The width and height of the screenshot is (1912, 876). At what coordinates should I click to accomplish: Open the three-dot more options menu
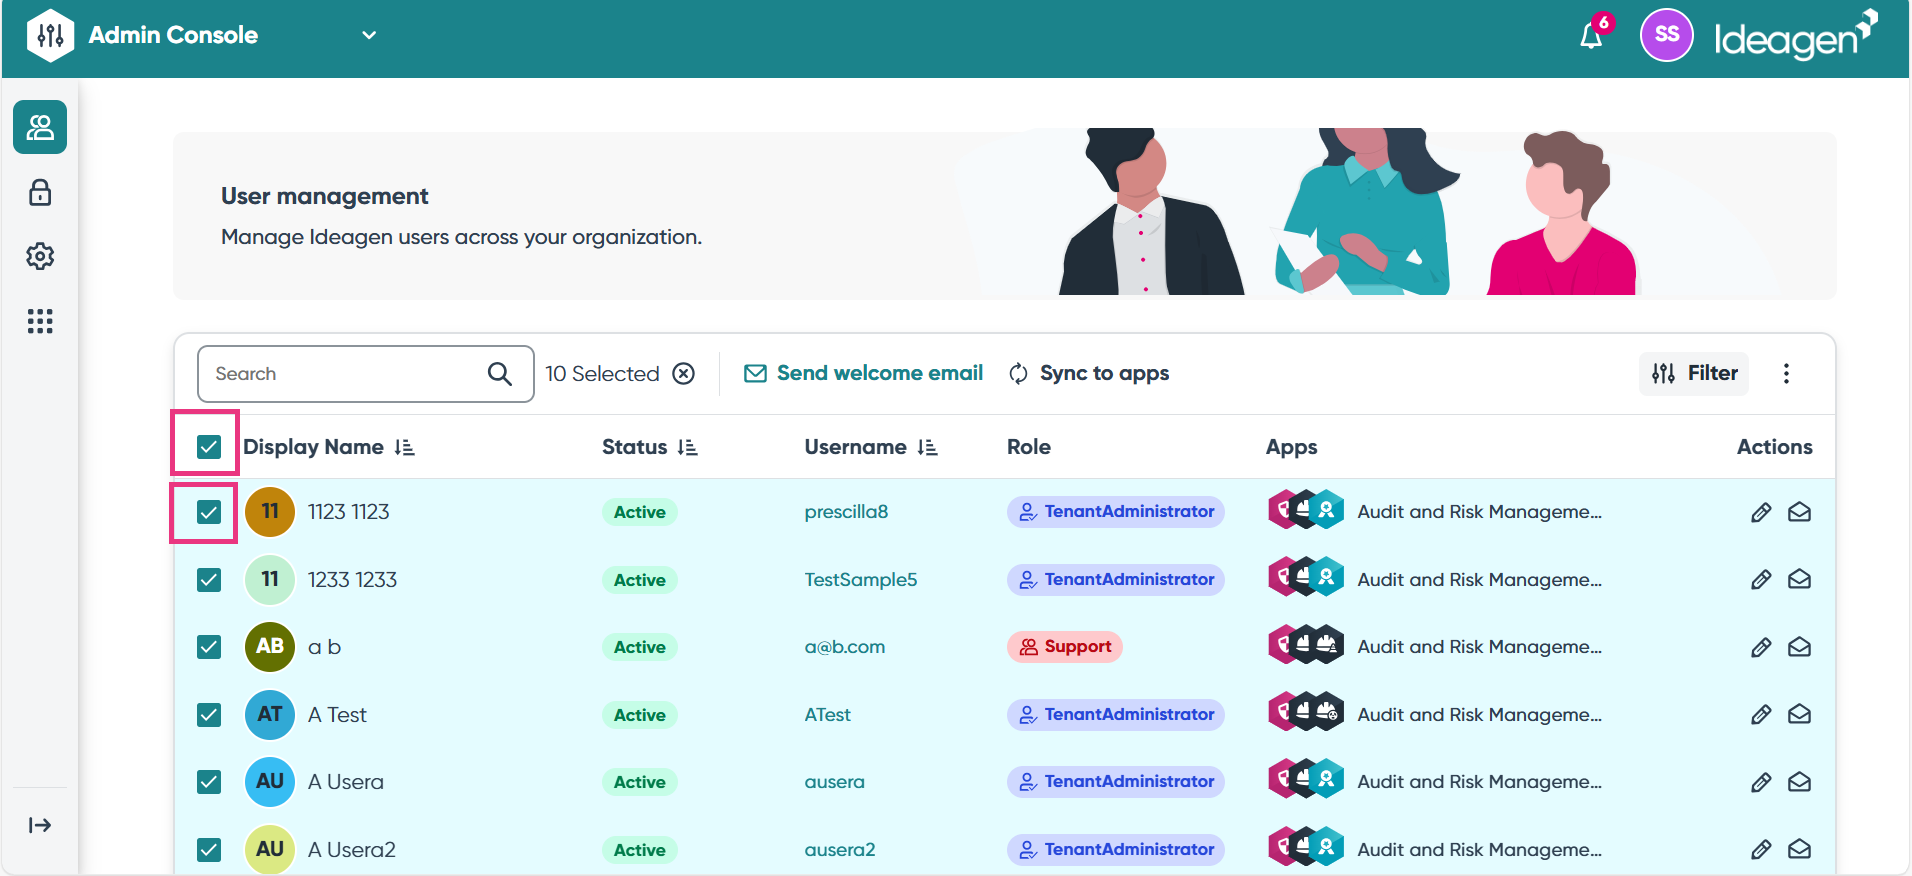[1786, 374]
